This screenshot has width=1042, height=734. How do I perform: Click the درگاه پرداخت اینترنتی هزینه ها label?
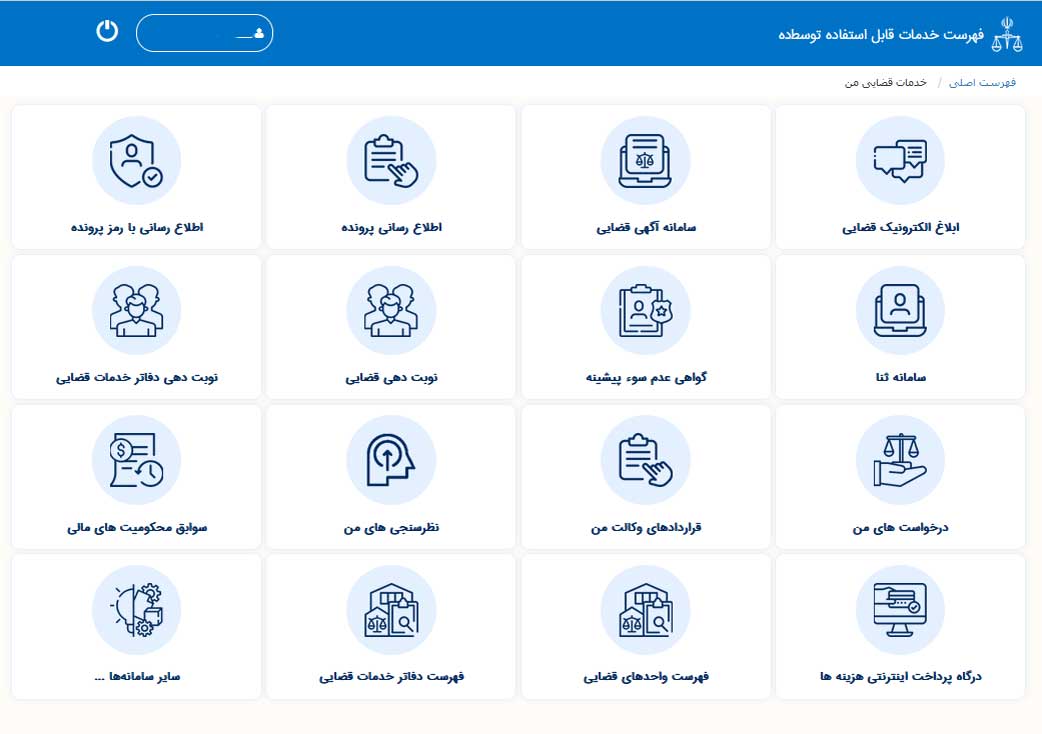(x=900, y=676)
